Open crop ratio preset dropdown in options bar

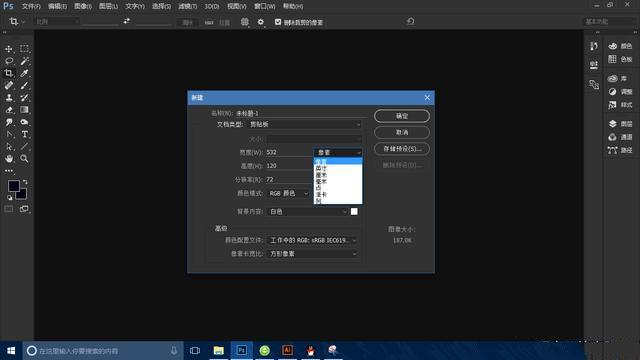57,22
